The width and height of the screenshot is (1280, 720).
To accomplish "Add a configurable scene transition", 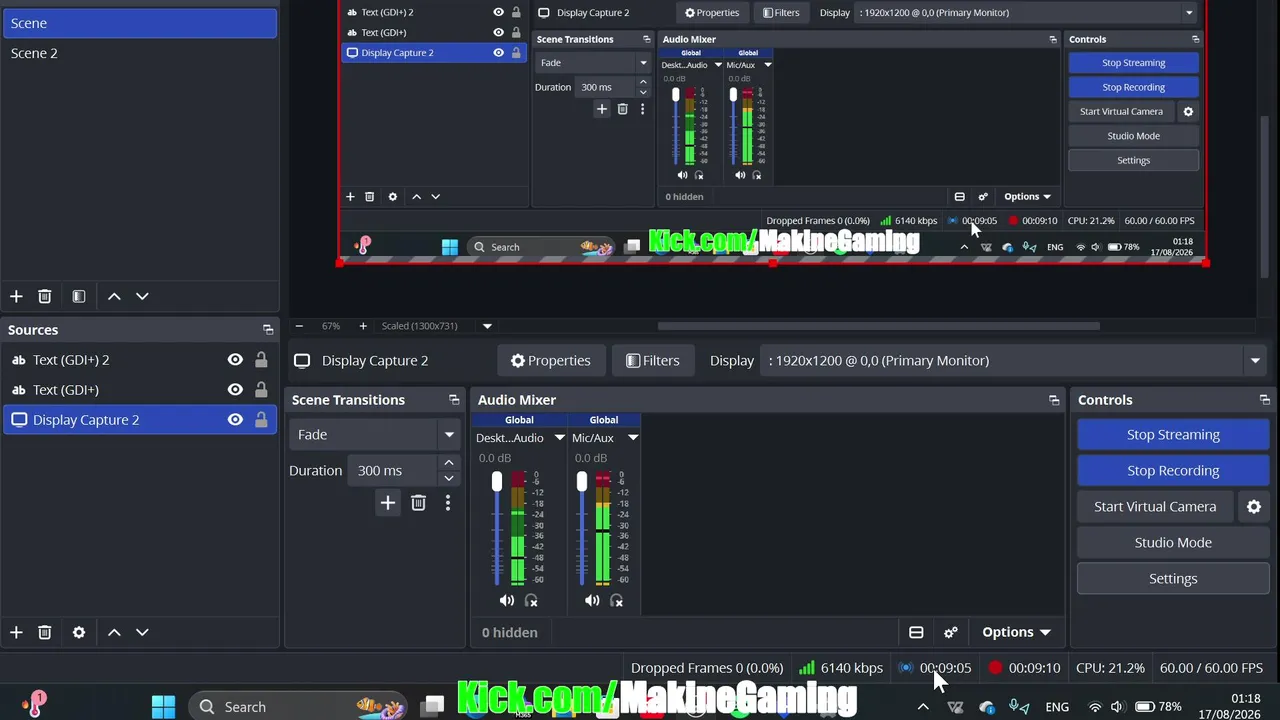I will (x=388, y=503).
